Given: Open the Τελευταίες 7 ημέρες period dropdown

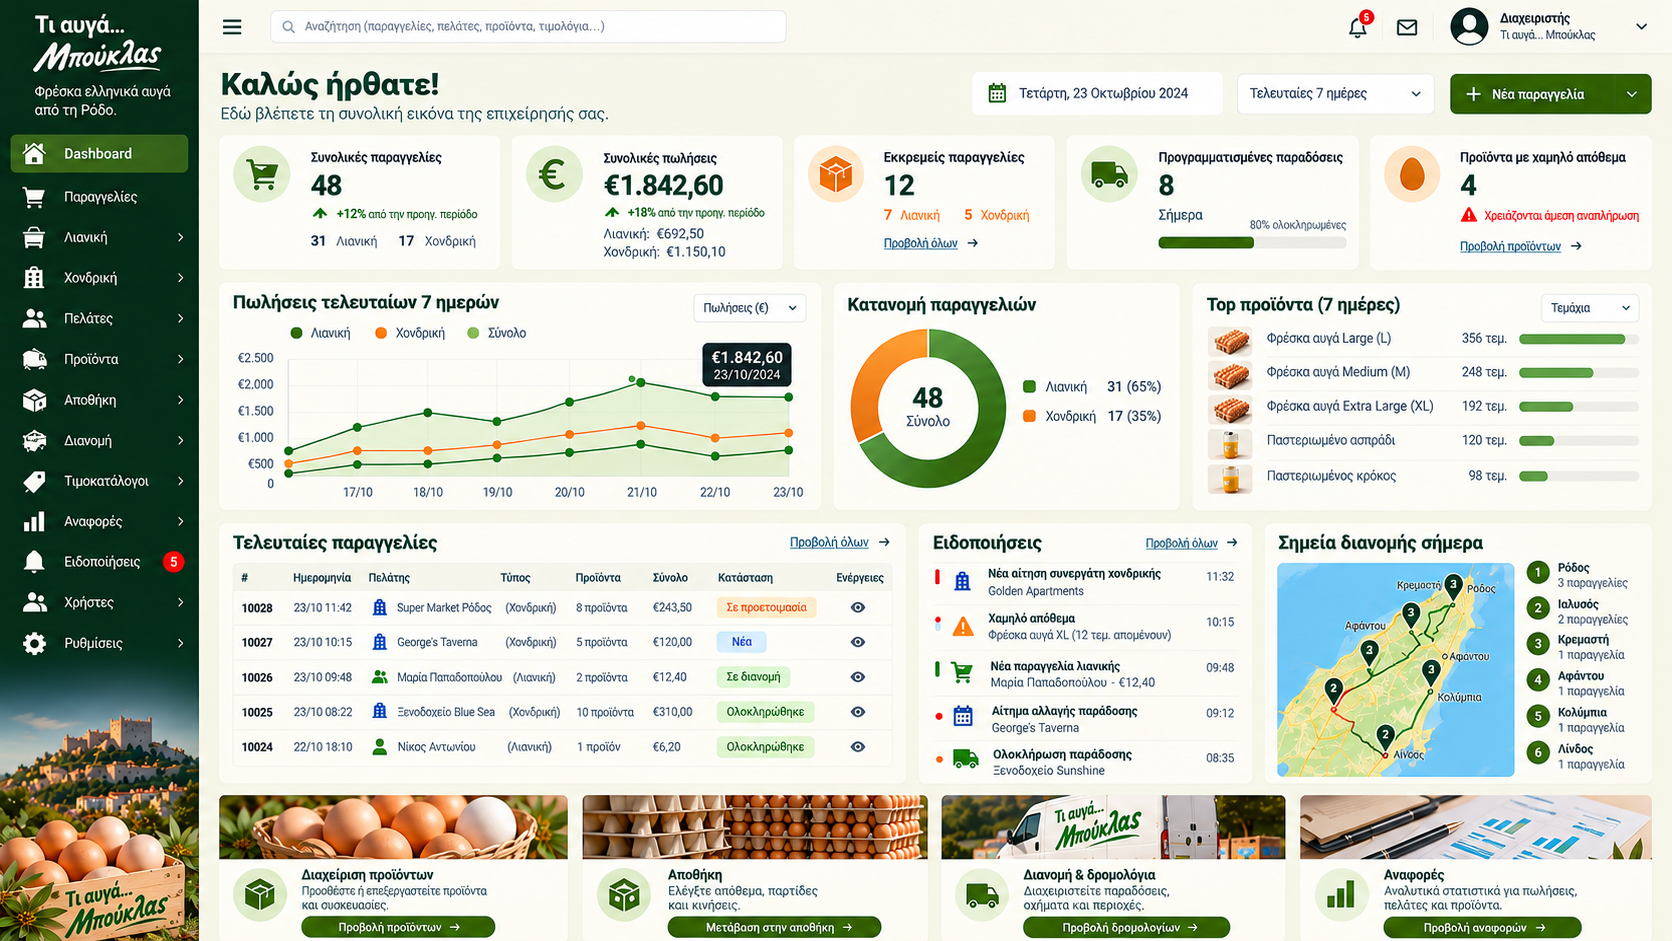Looking at the screenshot, I should pos(1335,93).
